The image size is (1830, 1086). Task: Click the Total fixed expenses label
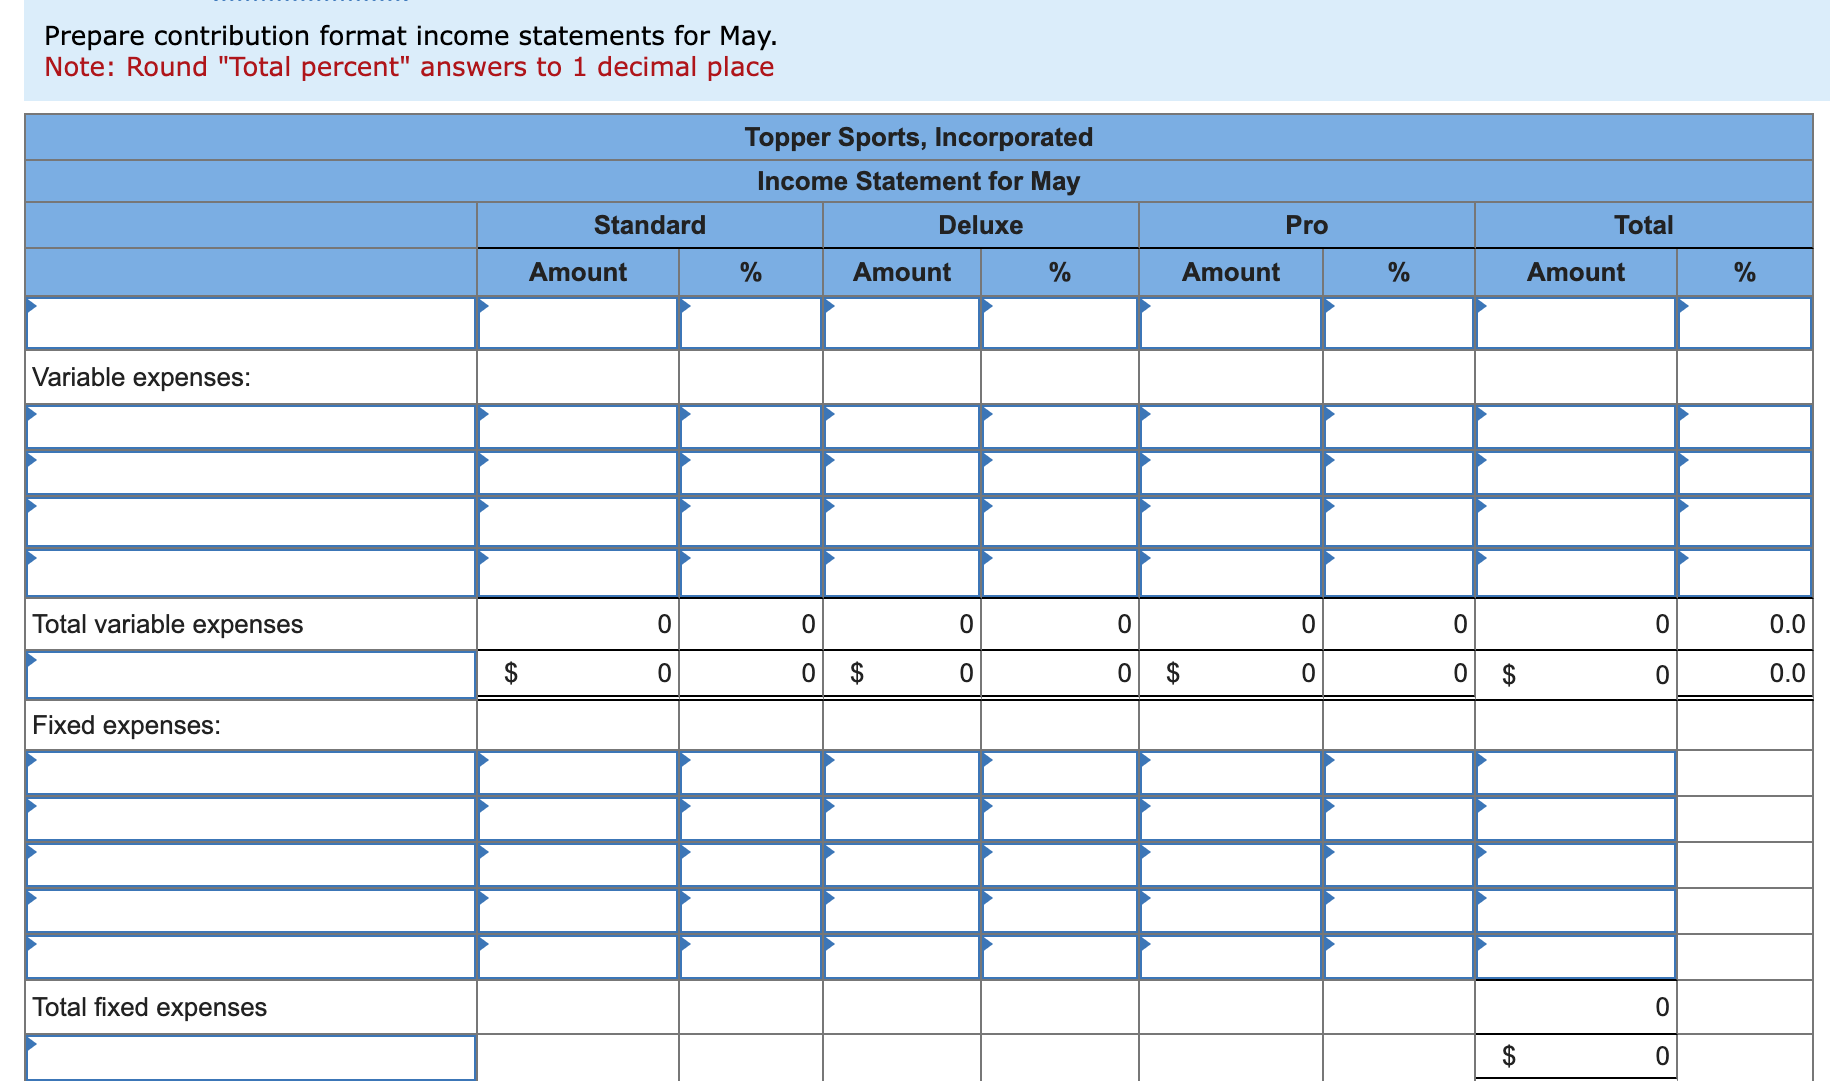[x=150, y=1007]
